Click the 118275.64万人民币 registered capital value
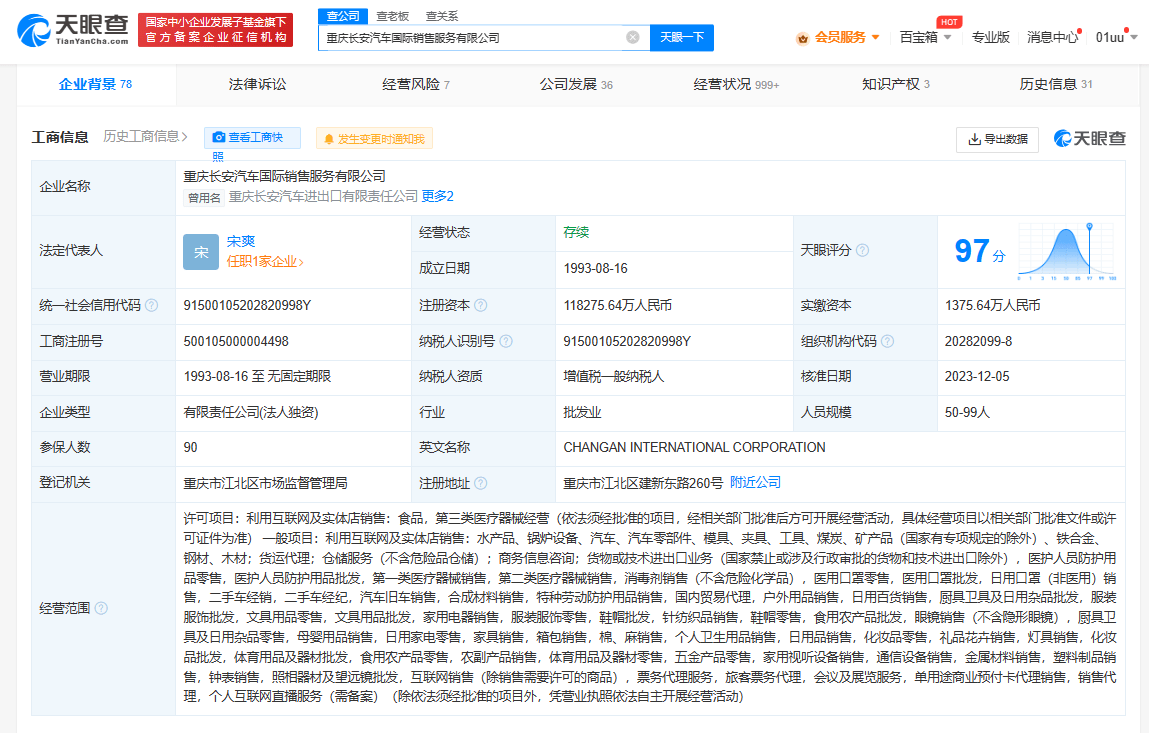1149x733 pixels. (x=617, y=305)
